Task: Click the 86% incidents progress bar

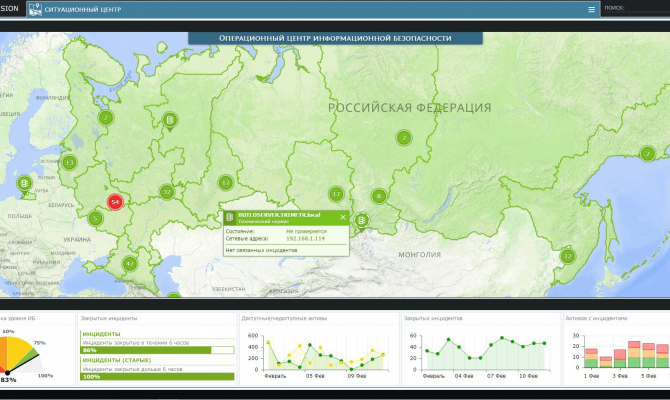Action: click(157, 351)
